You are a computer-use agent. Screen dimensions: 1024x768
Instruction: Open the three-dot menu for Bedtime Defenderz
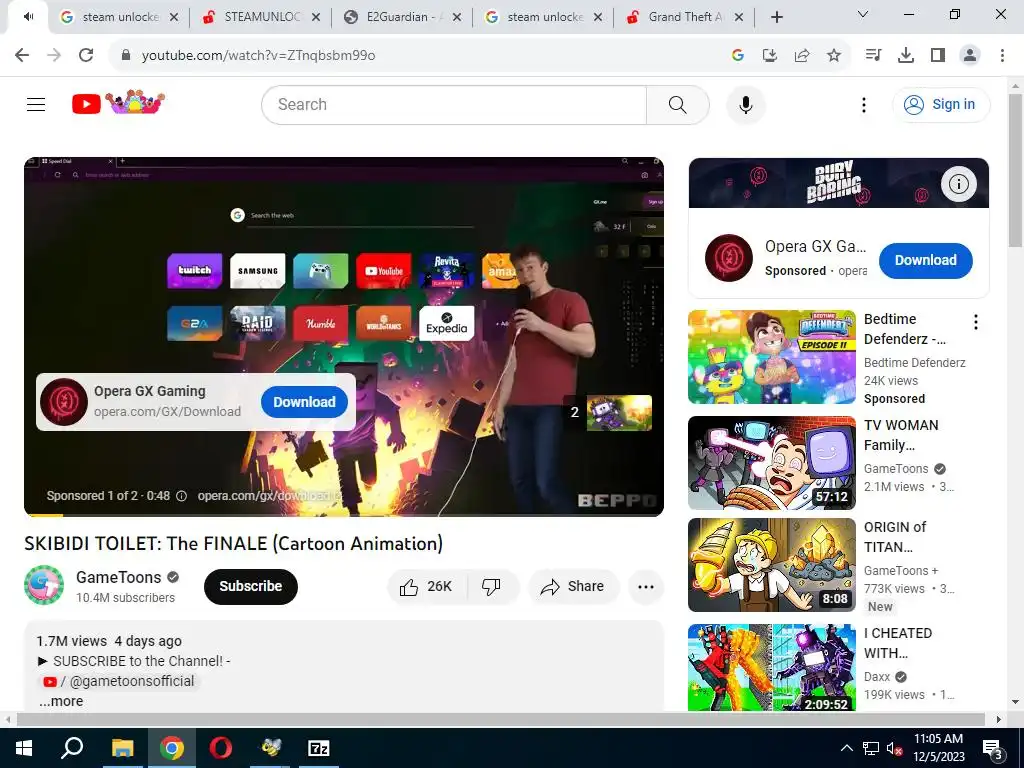pyautogui.click(x=975, y=321)
